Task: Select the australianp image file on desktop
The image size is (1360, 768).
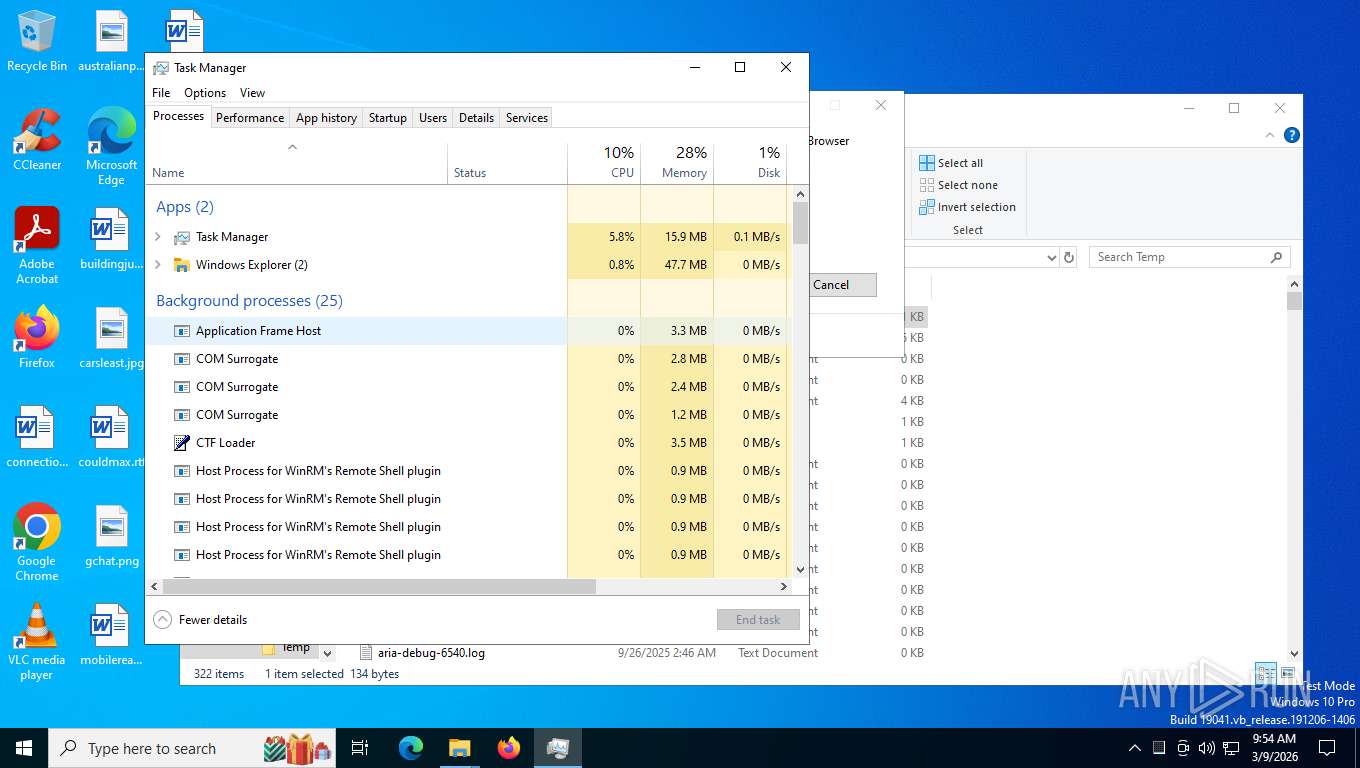Action: (111, 40)
